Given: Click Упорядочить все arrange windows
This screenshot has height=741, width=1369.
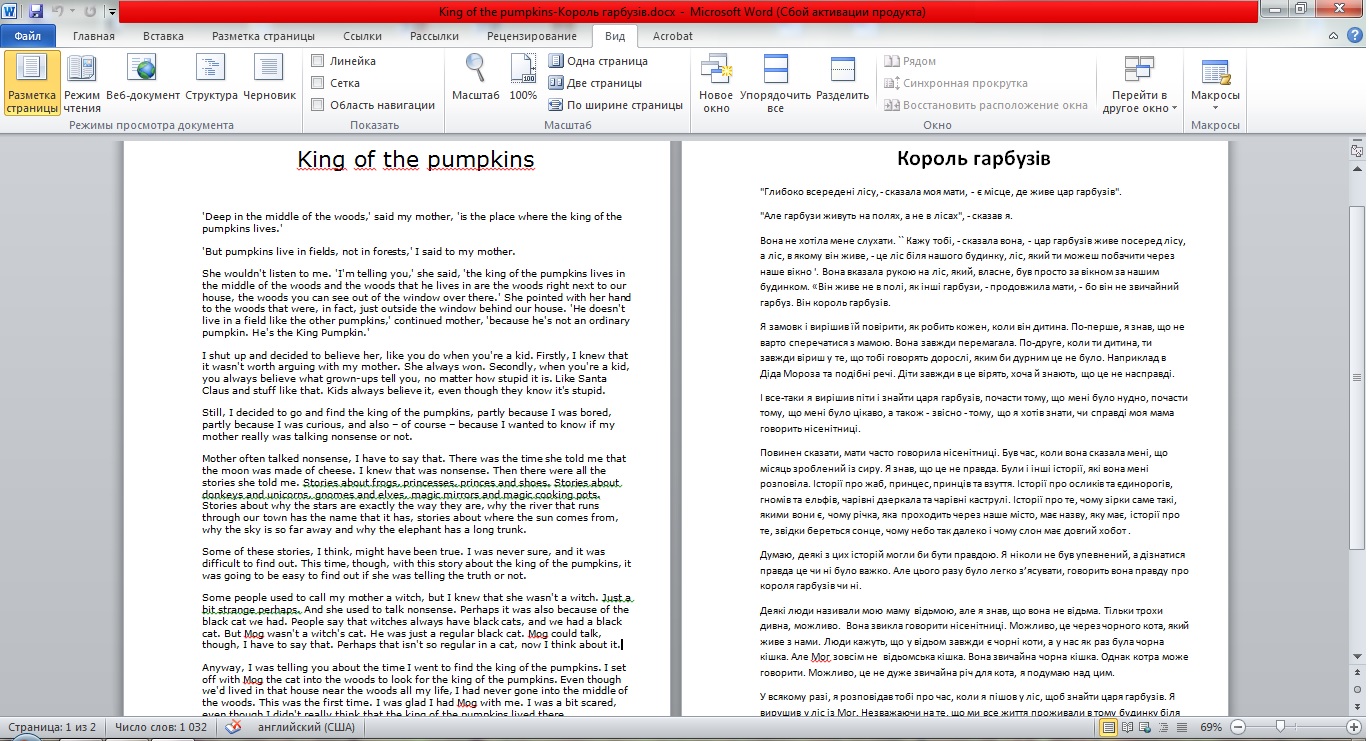Looking at the screenshot, I should click(775, 83).
